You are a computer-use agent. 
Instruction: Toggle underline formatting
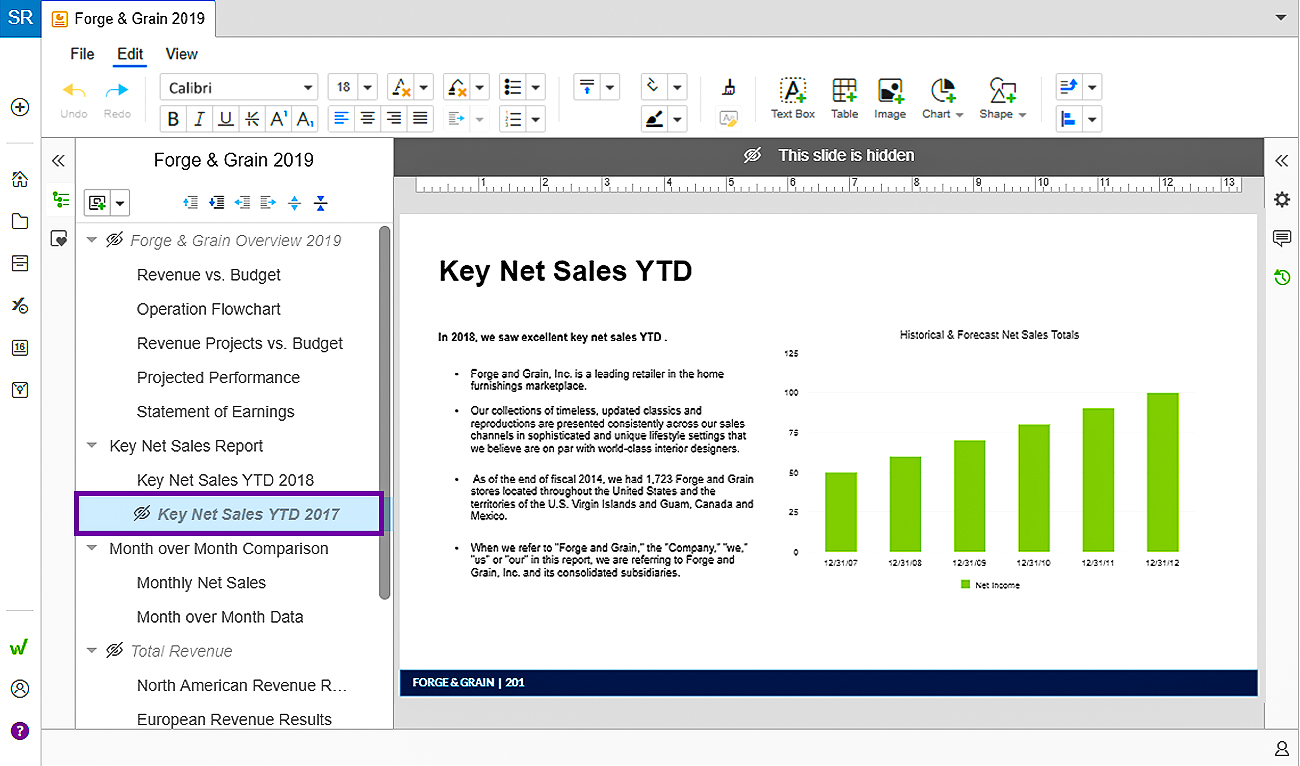click(x=226, y=119)
